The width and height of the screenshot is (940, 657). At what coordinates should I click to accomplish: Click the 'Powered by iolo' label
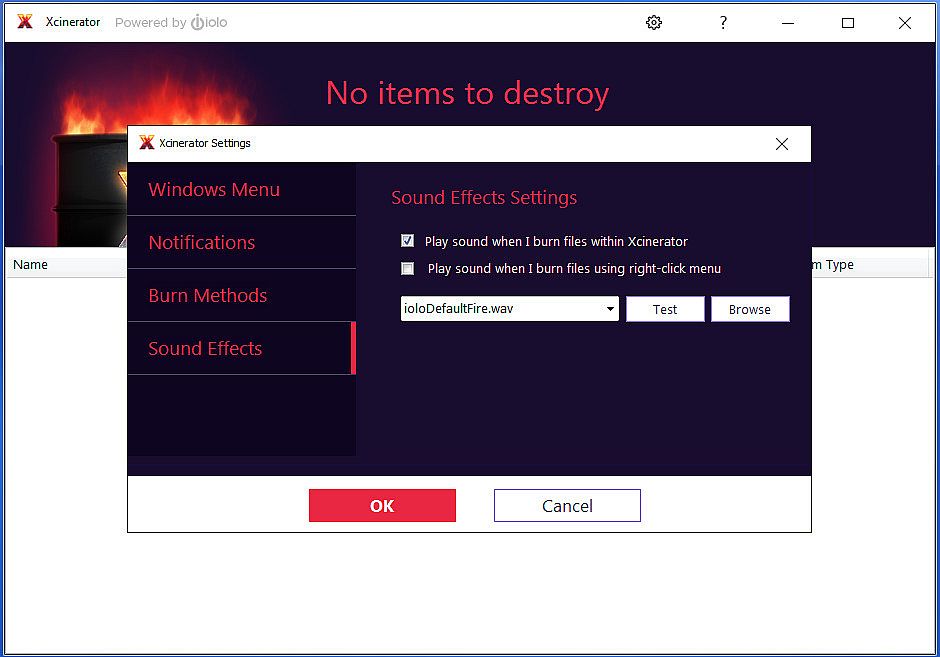click(x=171, y=23)
